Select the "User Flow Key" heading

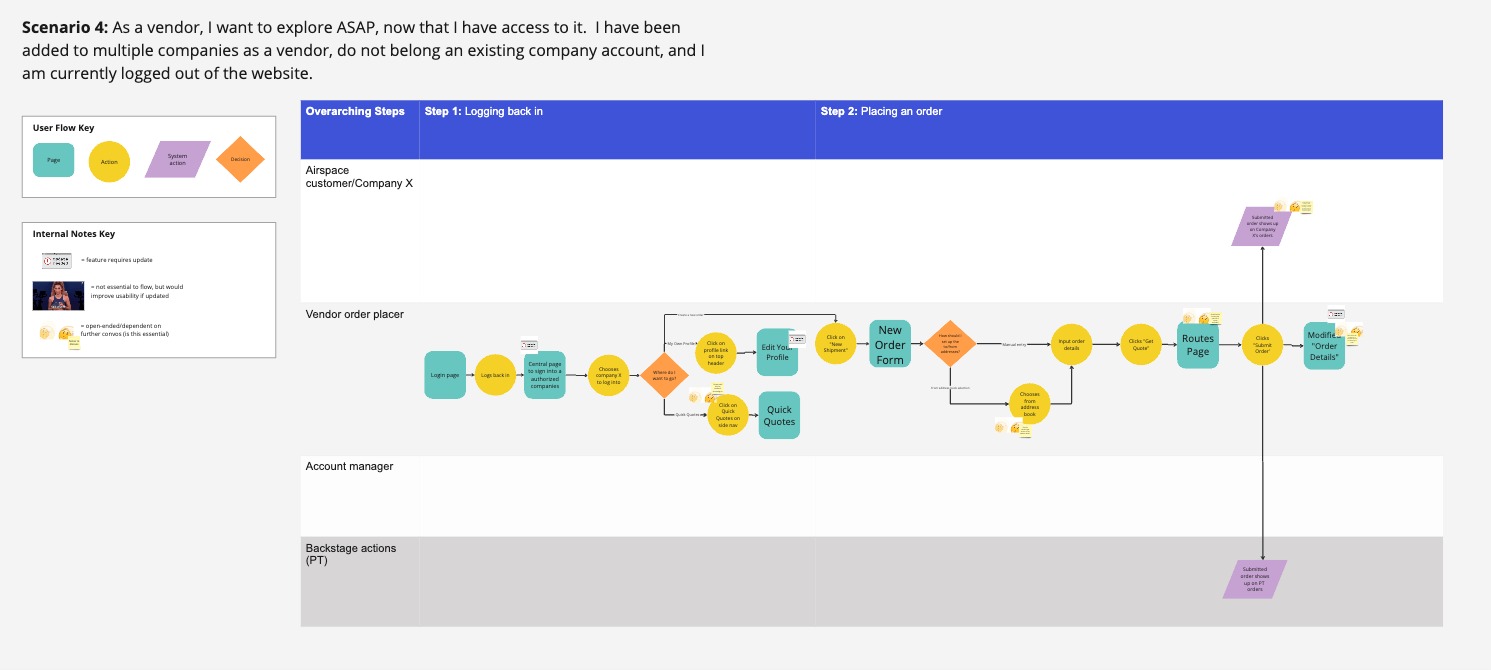tap(64, 128)
